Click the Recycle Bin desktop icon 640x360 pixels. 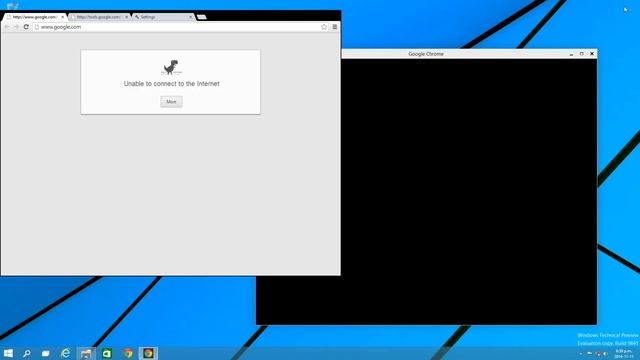pos(13,6)
